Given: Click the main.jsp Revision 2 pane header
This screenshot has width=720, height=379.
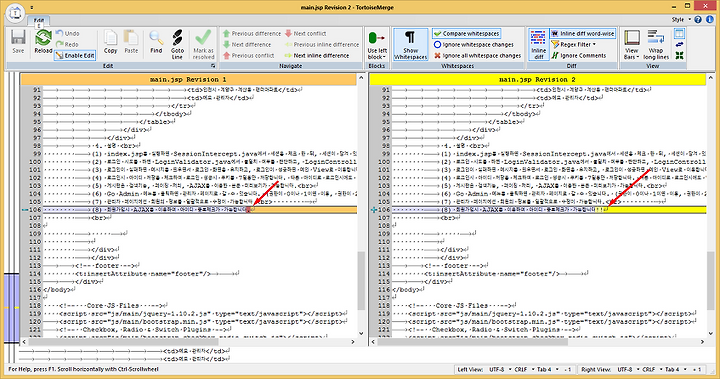Looking at the screenshot, I should [x=537, y=79].
